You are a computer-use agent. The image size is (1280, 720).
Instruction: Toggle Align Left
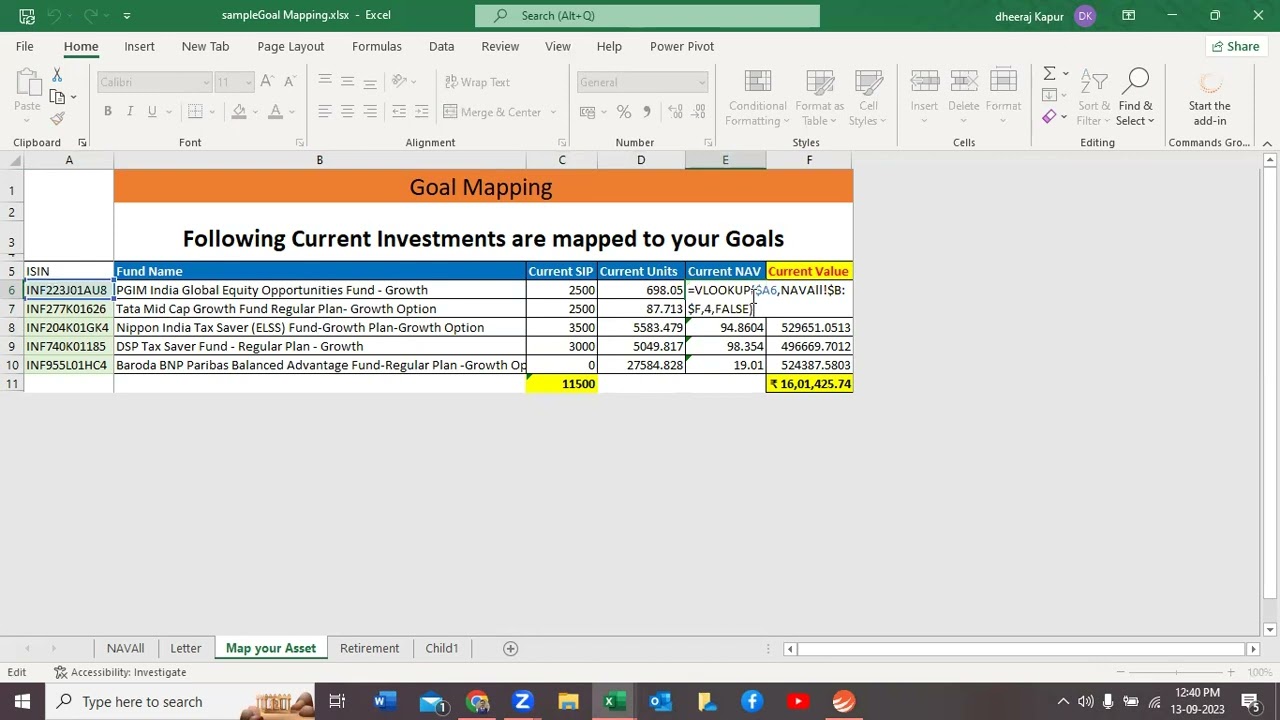[325, 112]
